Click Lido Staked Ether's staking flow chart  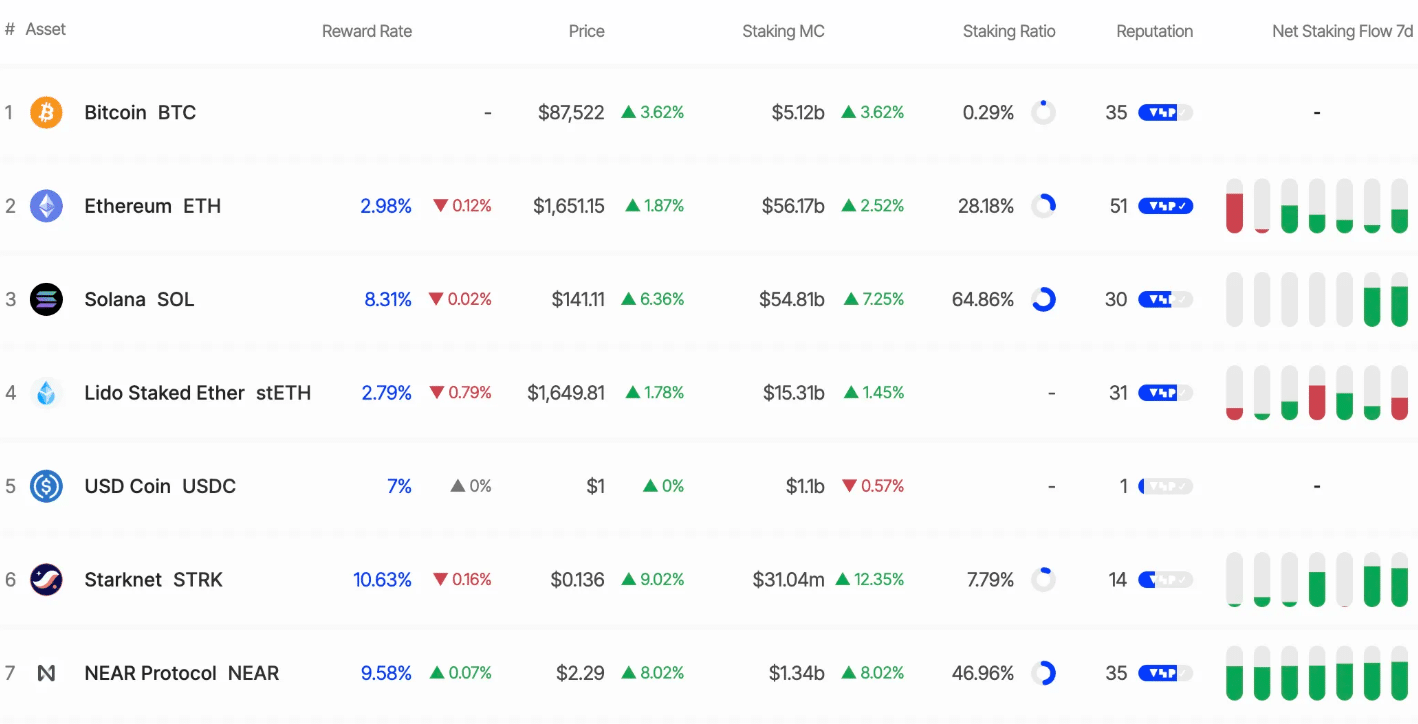1317,393
